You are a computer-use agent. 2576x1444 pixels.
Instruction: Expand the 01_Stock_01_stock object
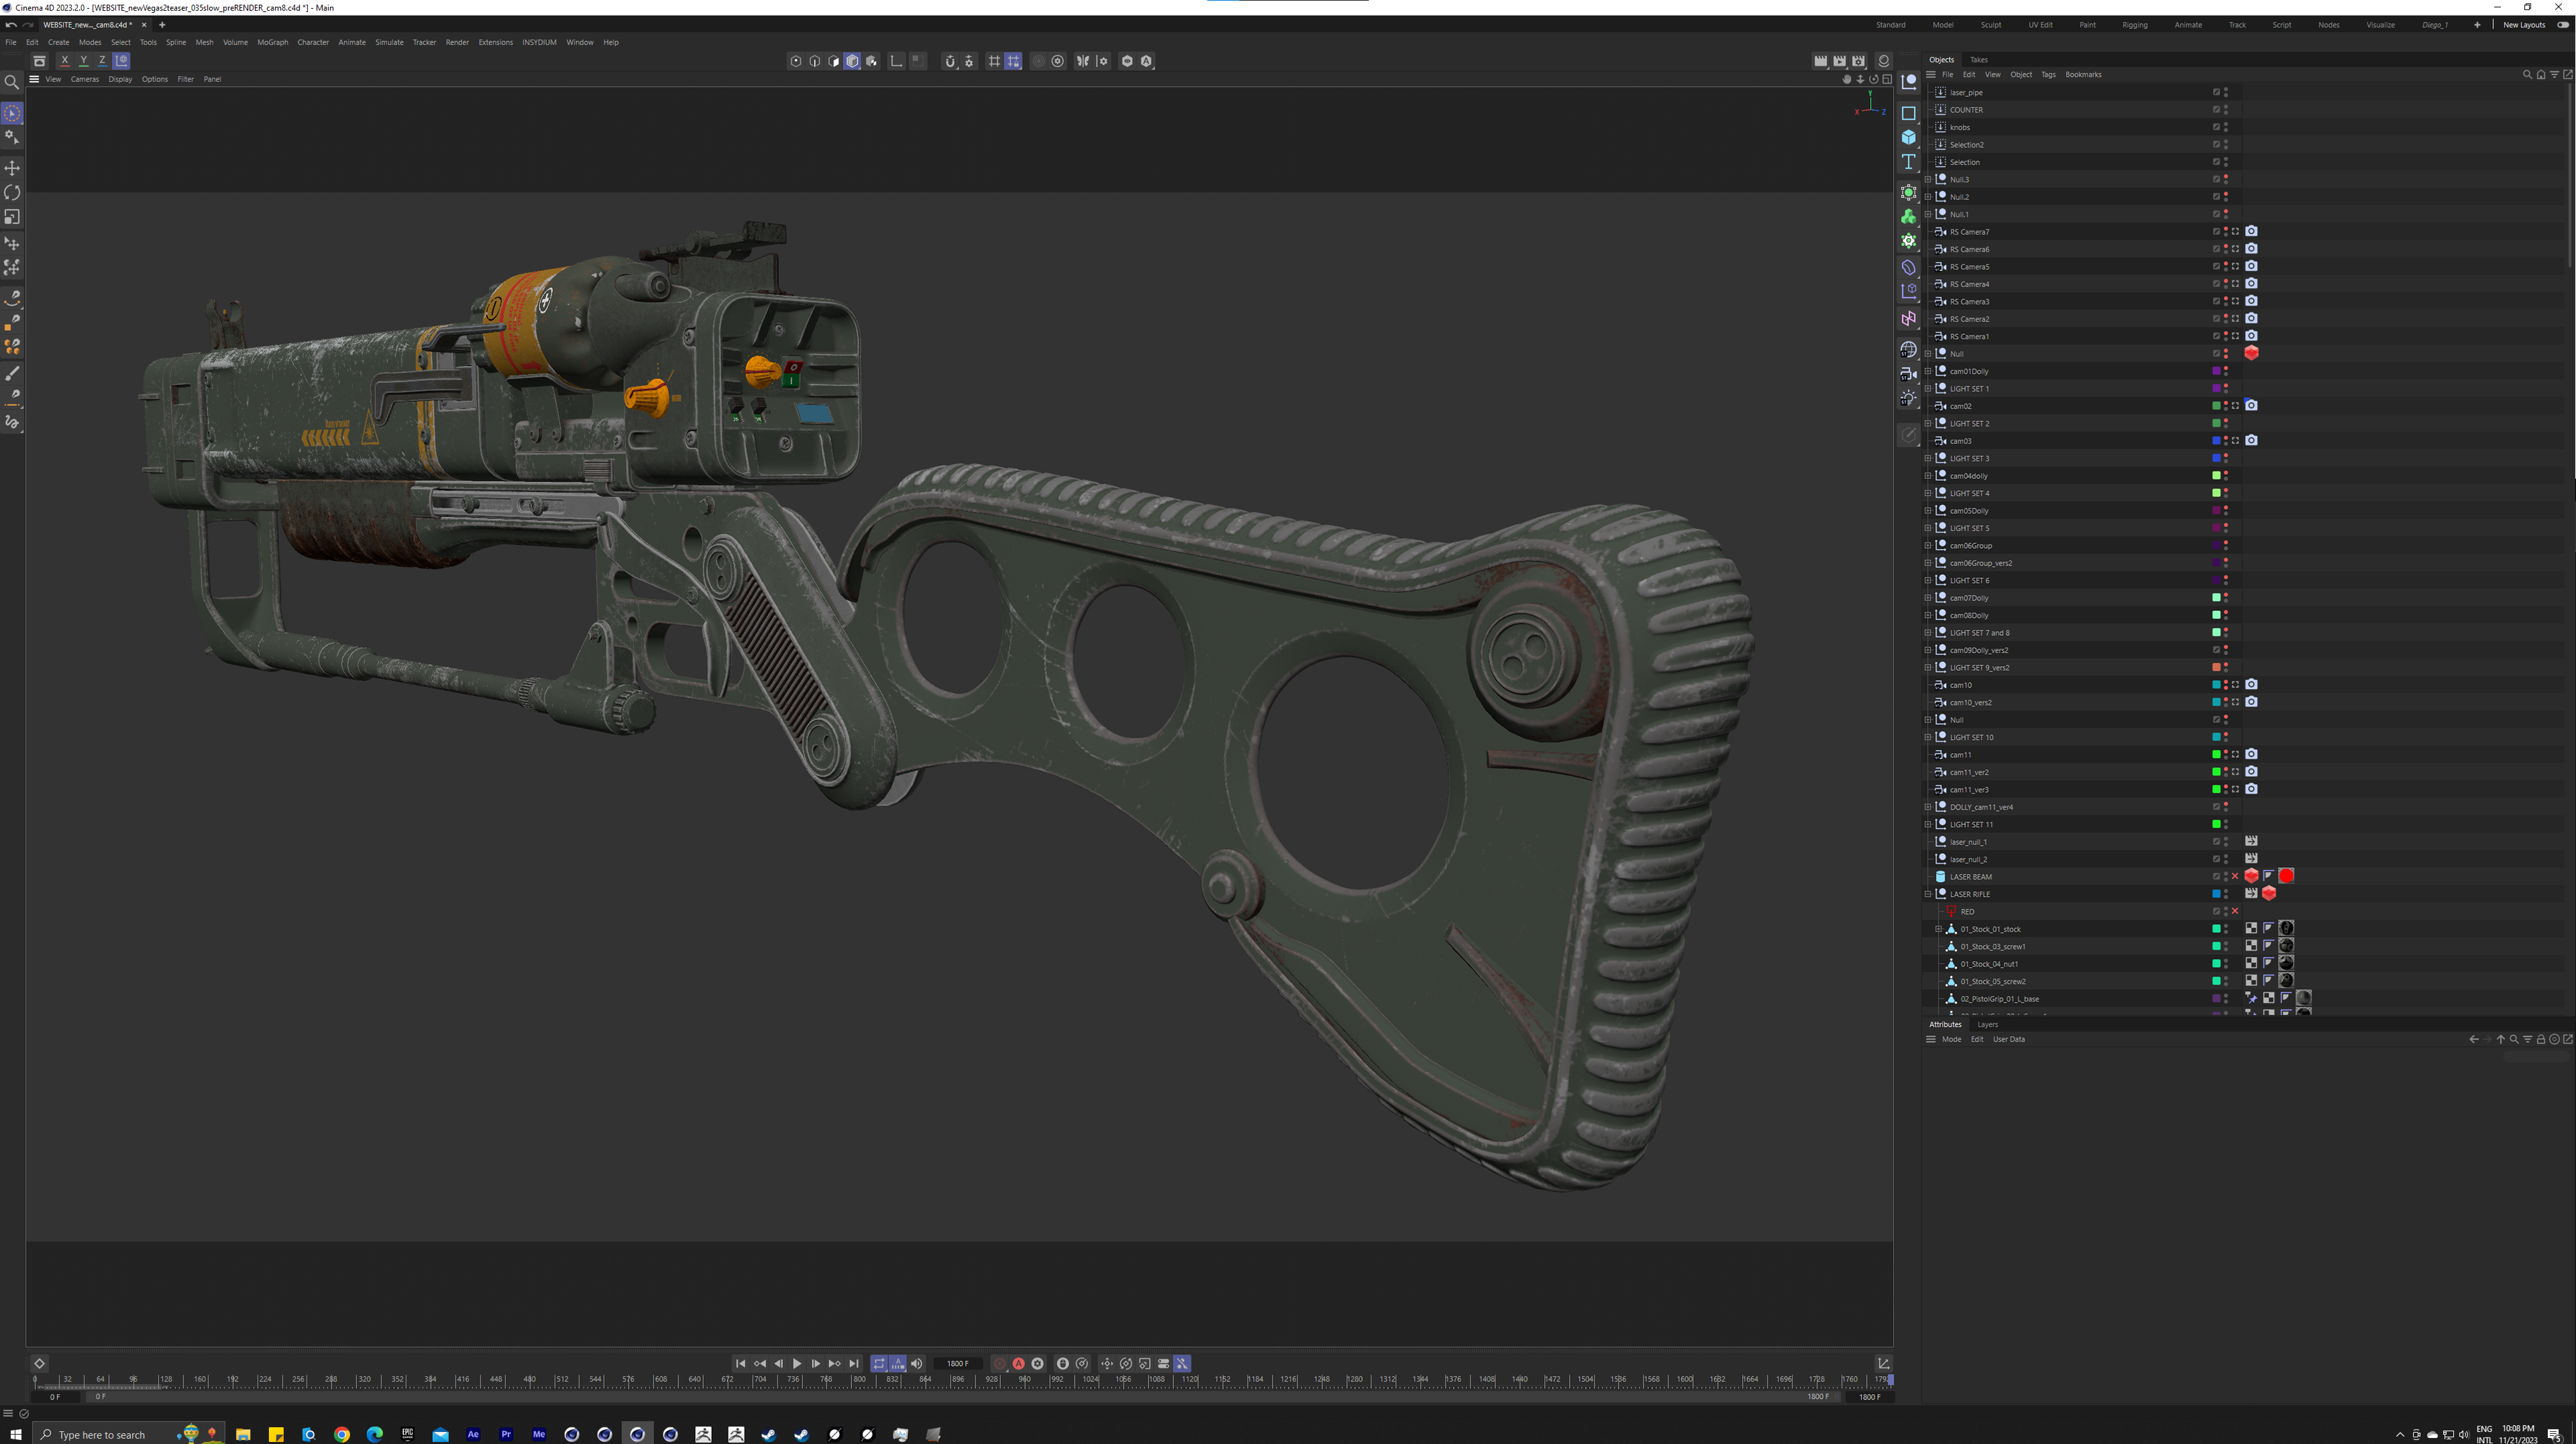tap(1938, 929)
